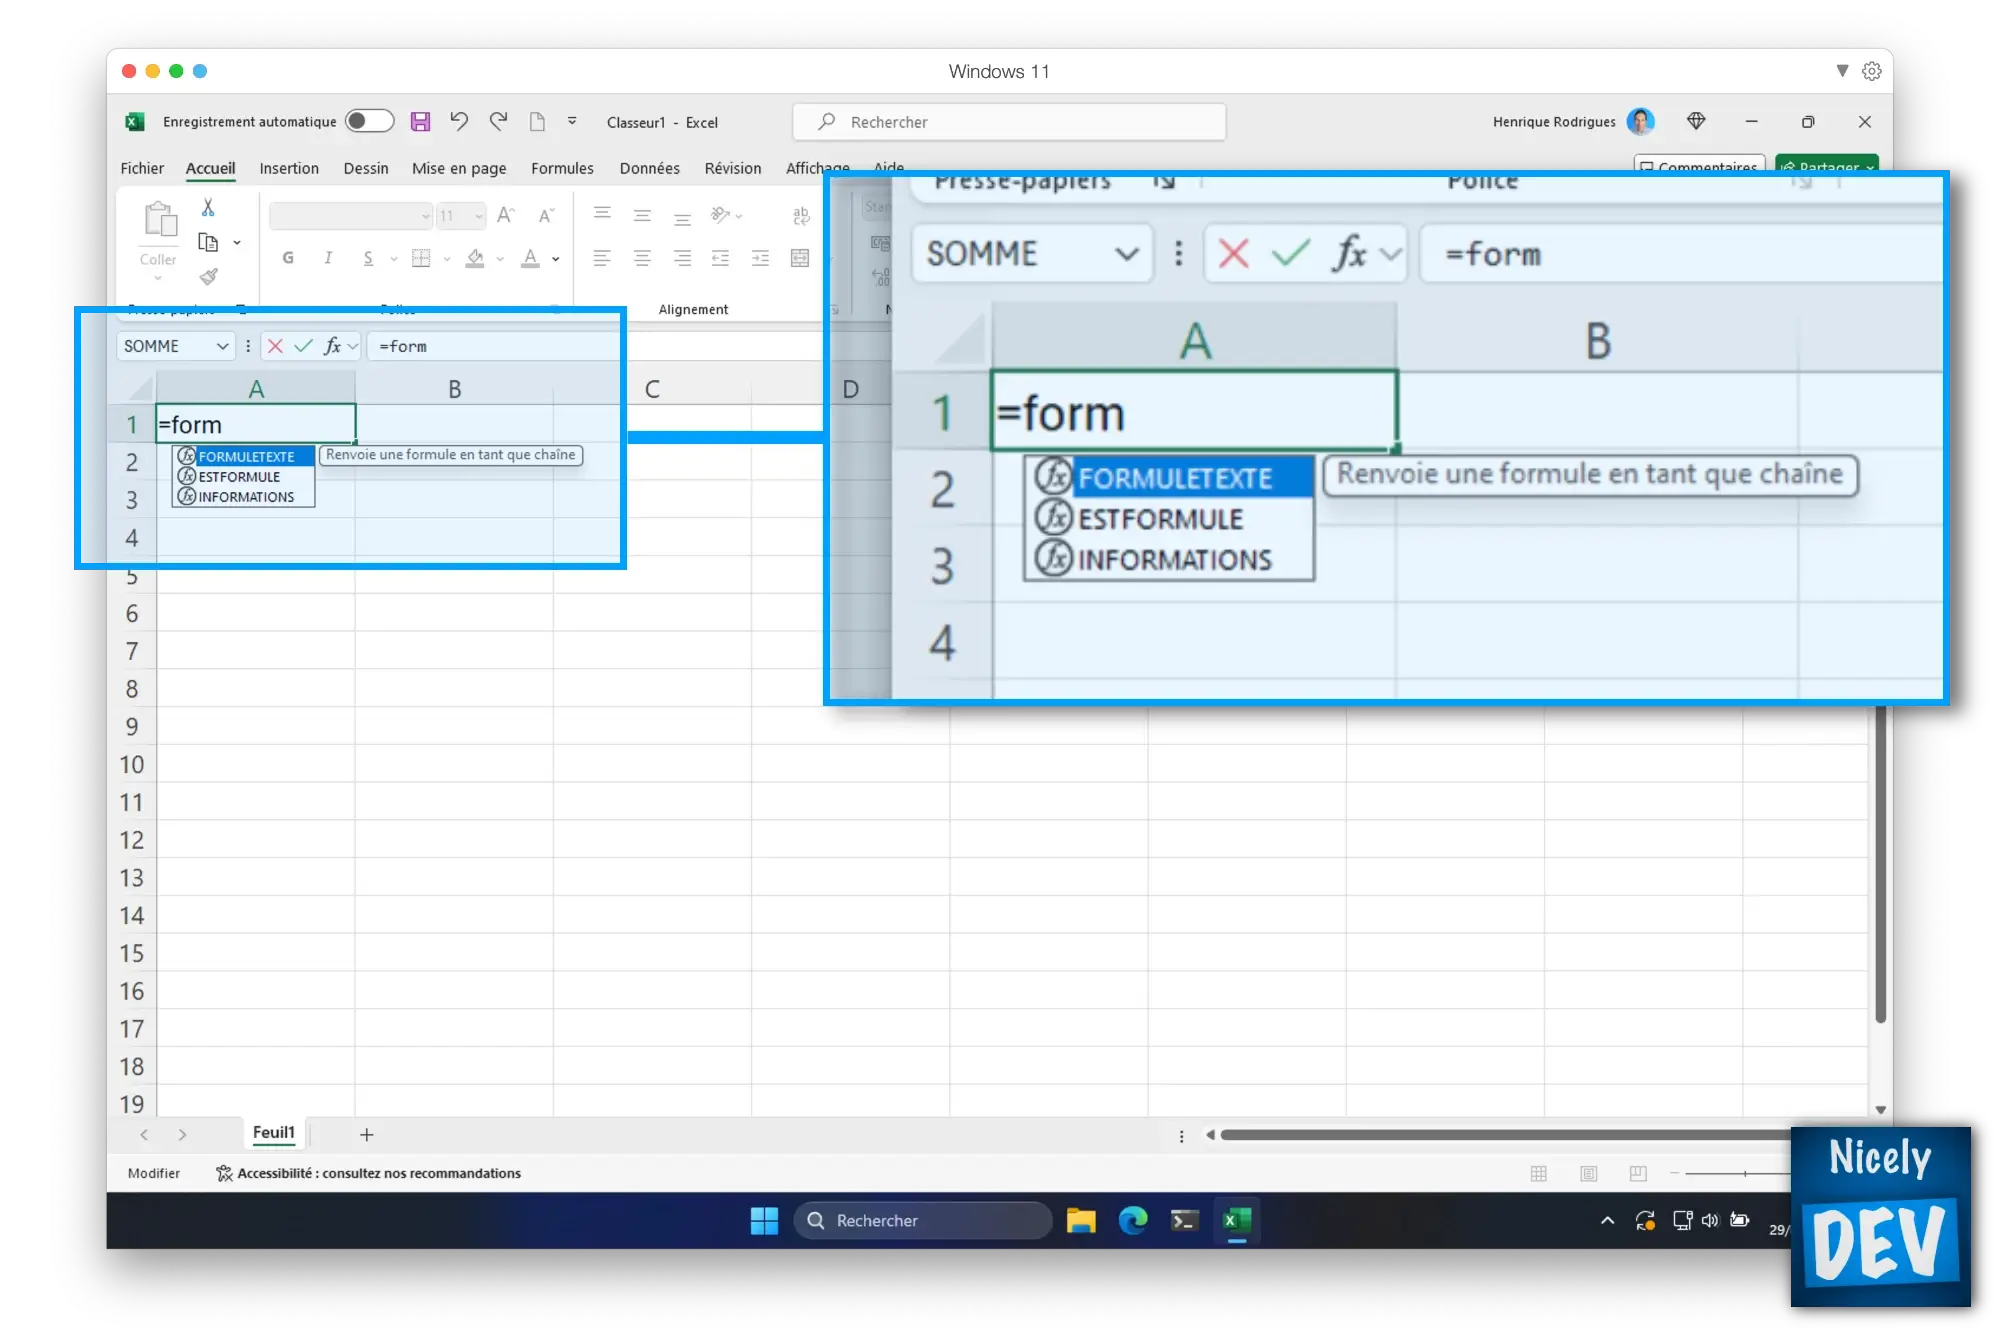Apply borders with the borders icon
Image resolution: width=2000 pixels, height=1338 pixels.
(421, 258)
